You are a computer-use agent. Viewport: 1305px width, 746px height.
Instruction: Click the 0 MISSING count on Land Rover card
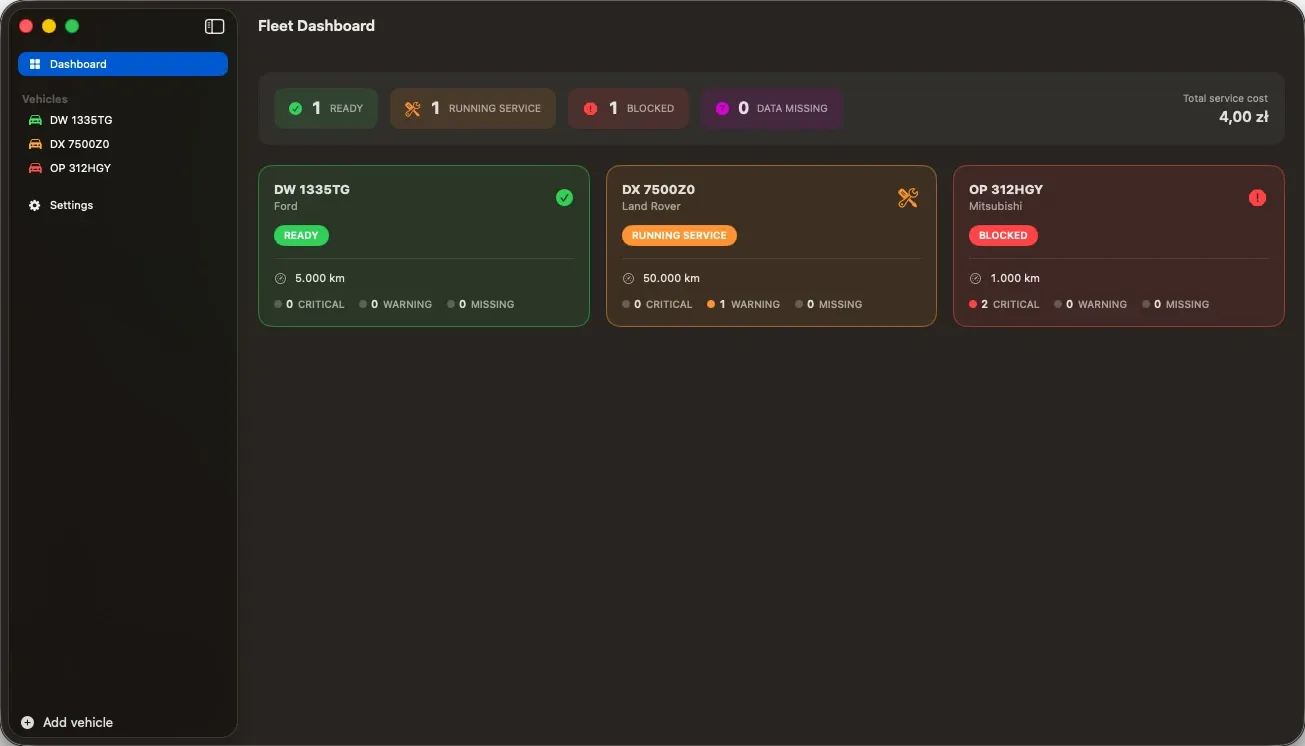pyautogui.click(x=828, y=304)
